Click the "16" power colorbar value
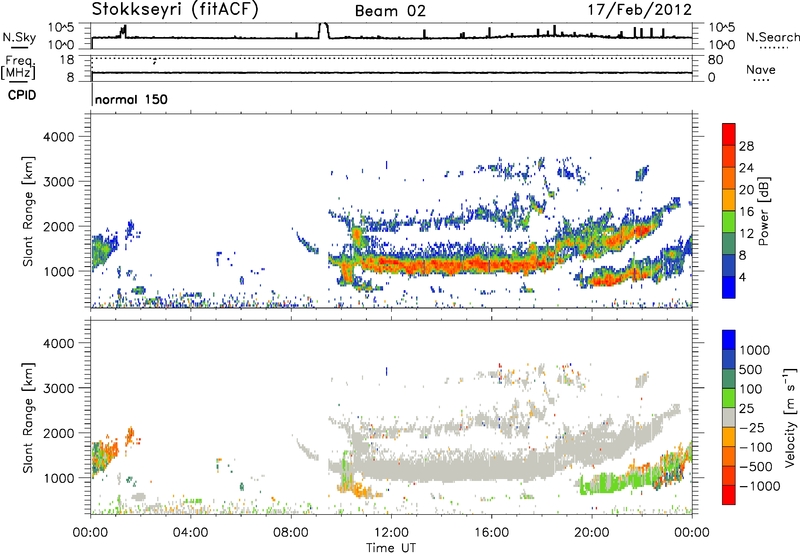This screenshot has height=554, width=800. tap(746, 212)
